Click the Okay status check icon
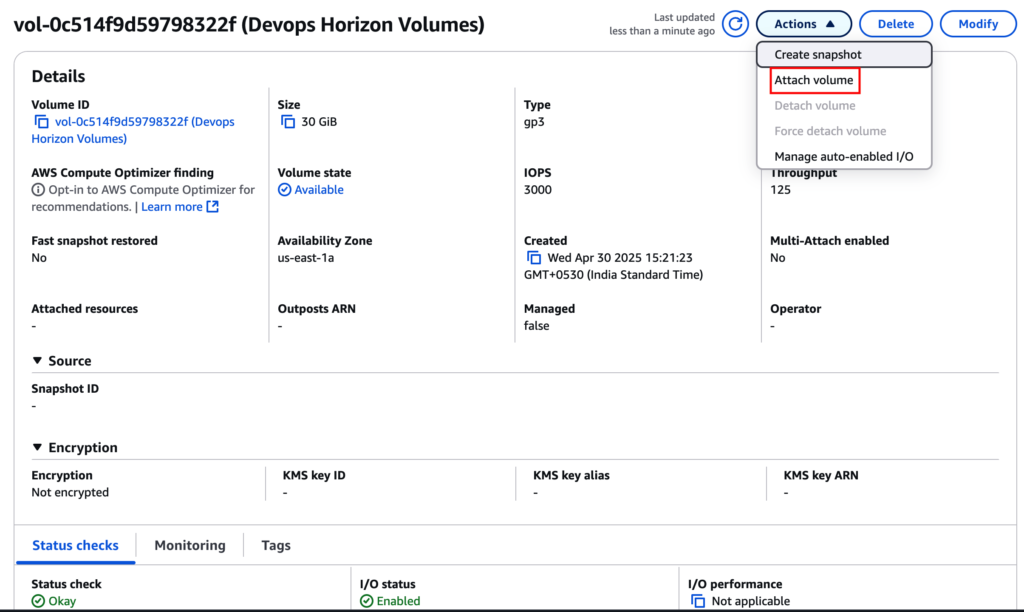1024x612 pixels. pyautogui.click(x=38, y=601)
